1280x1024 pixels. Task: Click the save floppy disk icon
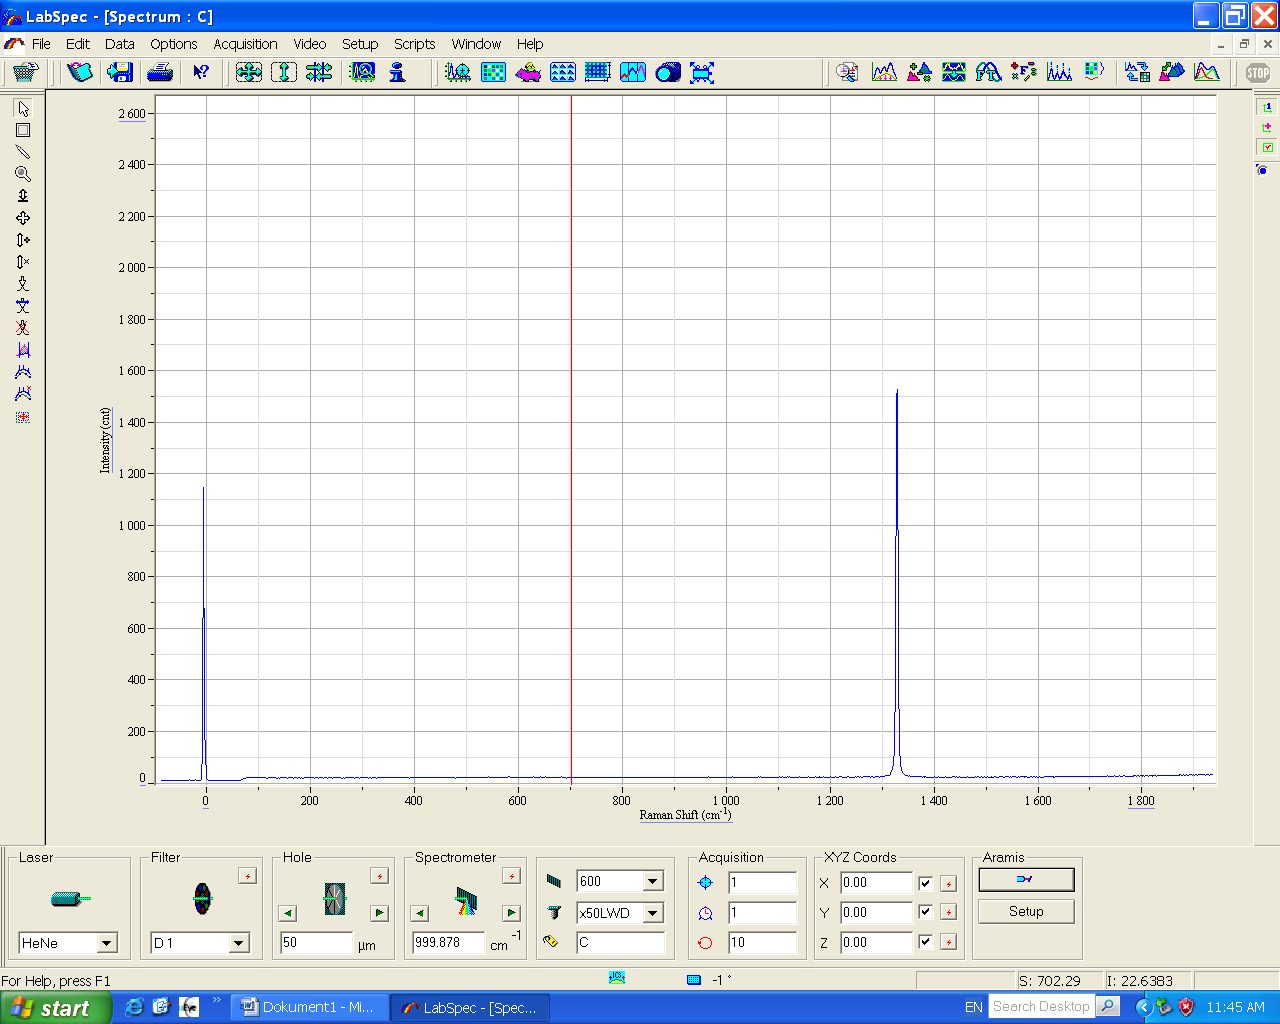point(121,72)
